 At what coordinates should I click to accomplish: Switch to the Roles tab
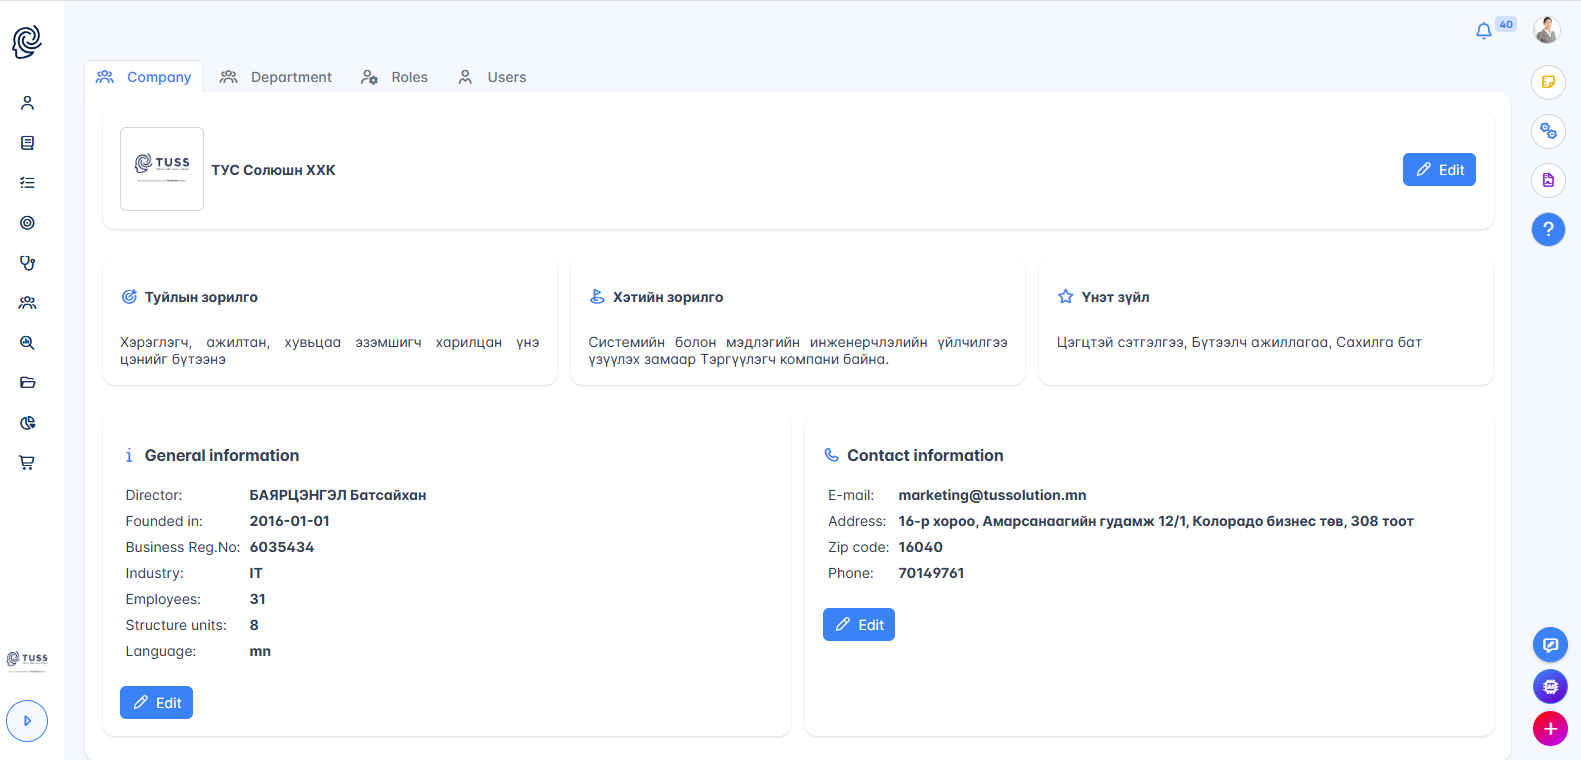(x=394, y=77)
